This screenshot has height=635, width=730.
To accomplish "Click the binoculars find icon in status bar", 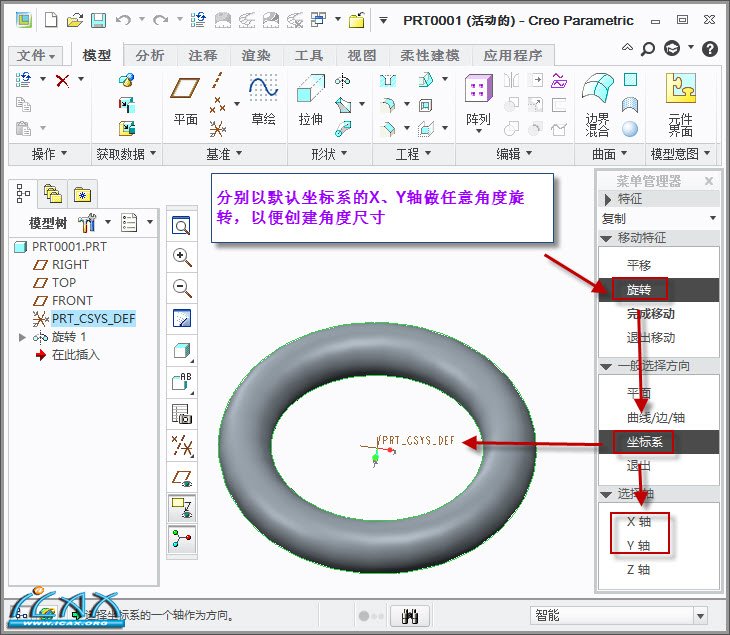I will pos(409,615).
